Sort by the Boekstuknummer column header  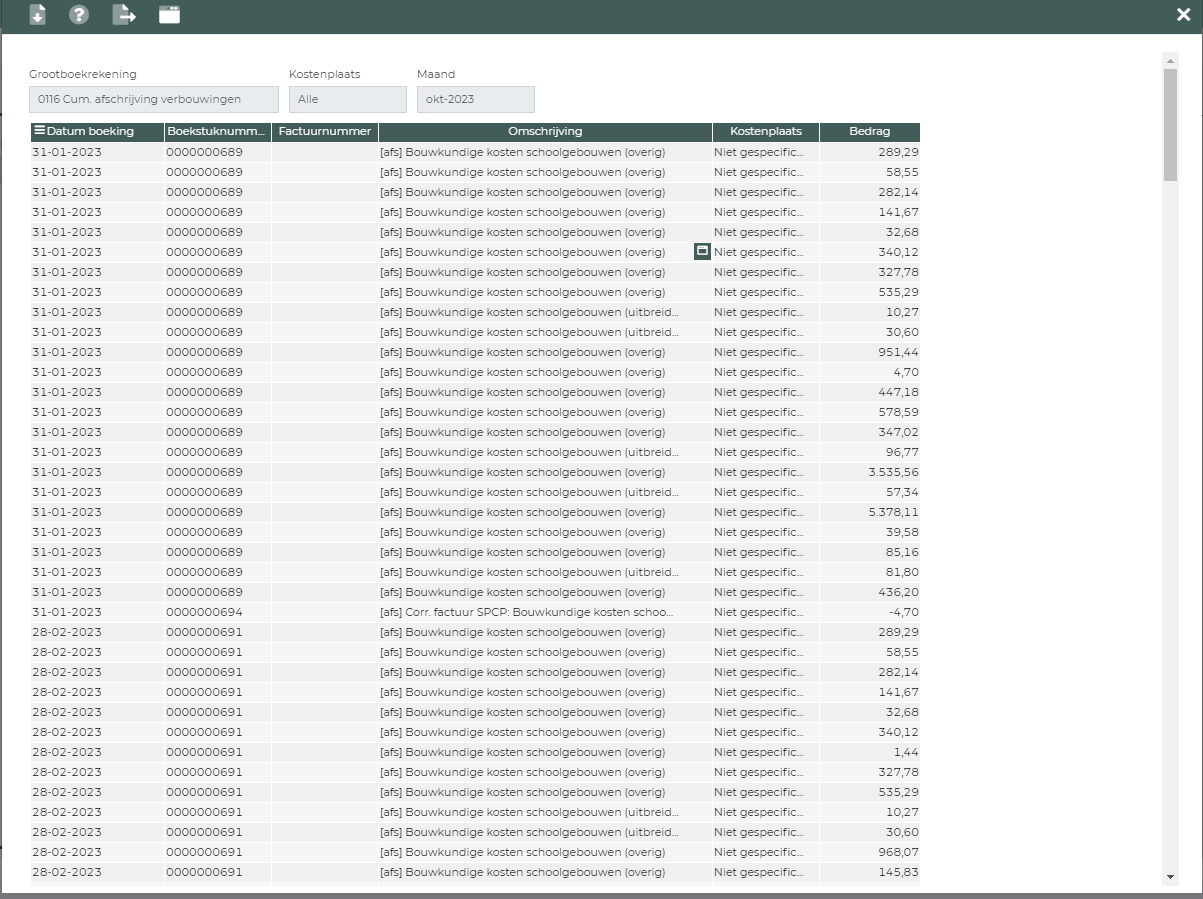tap(217, 131)
